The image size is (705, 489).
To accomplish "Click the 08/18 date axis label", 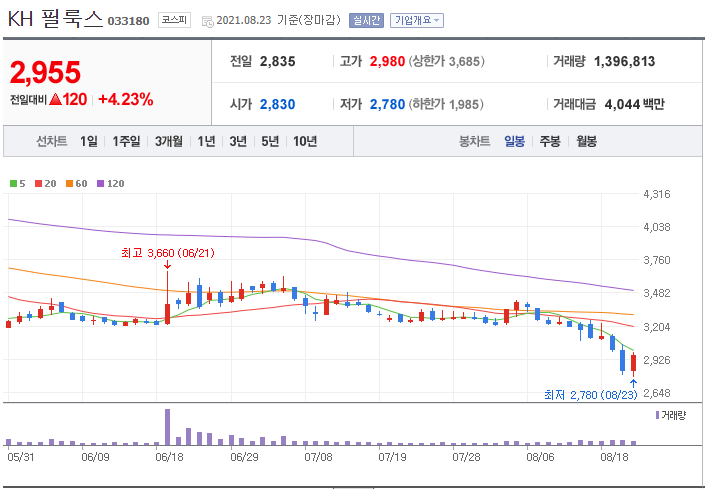I will (x=615, y=458).
